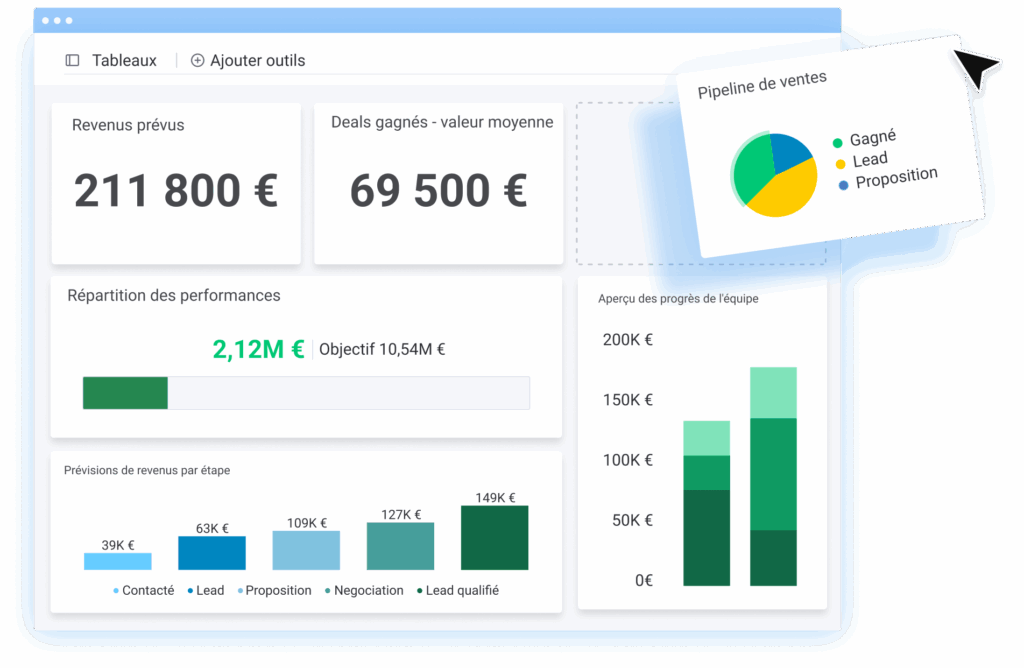The width and height of the screenshot is (1024, 668).
Task: Click the Proposition label in Pipeline legend
Action: tap(897, 177)
